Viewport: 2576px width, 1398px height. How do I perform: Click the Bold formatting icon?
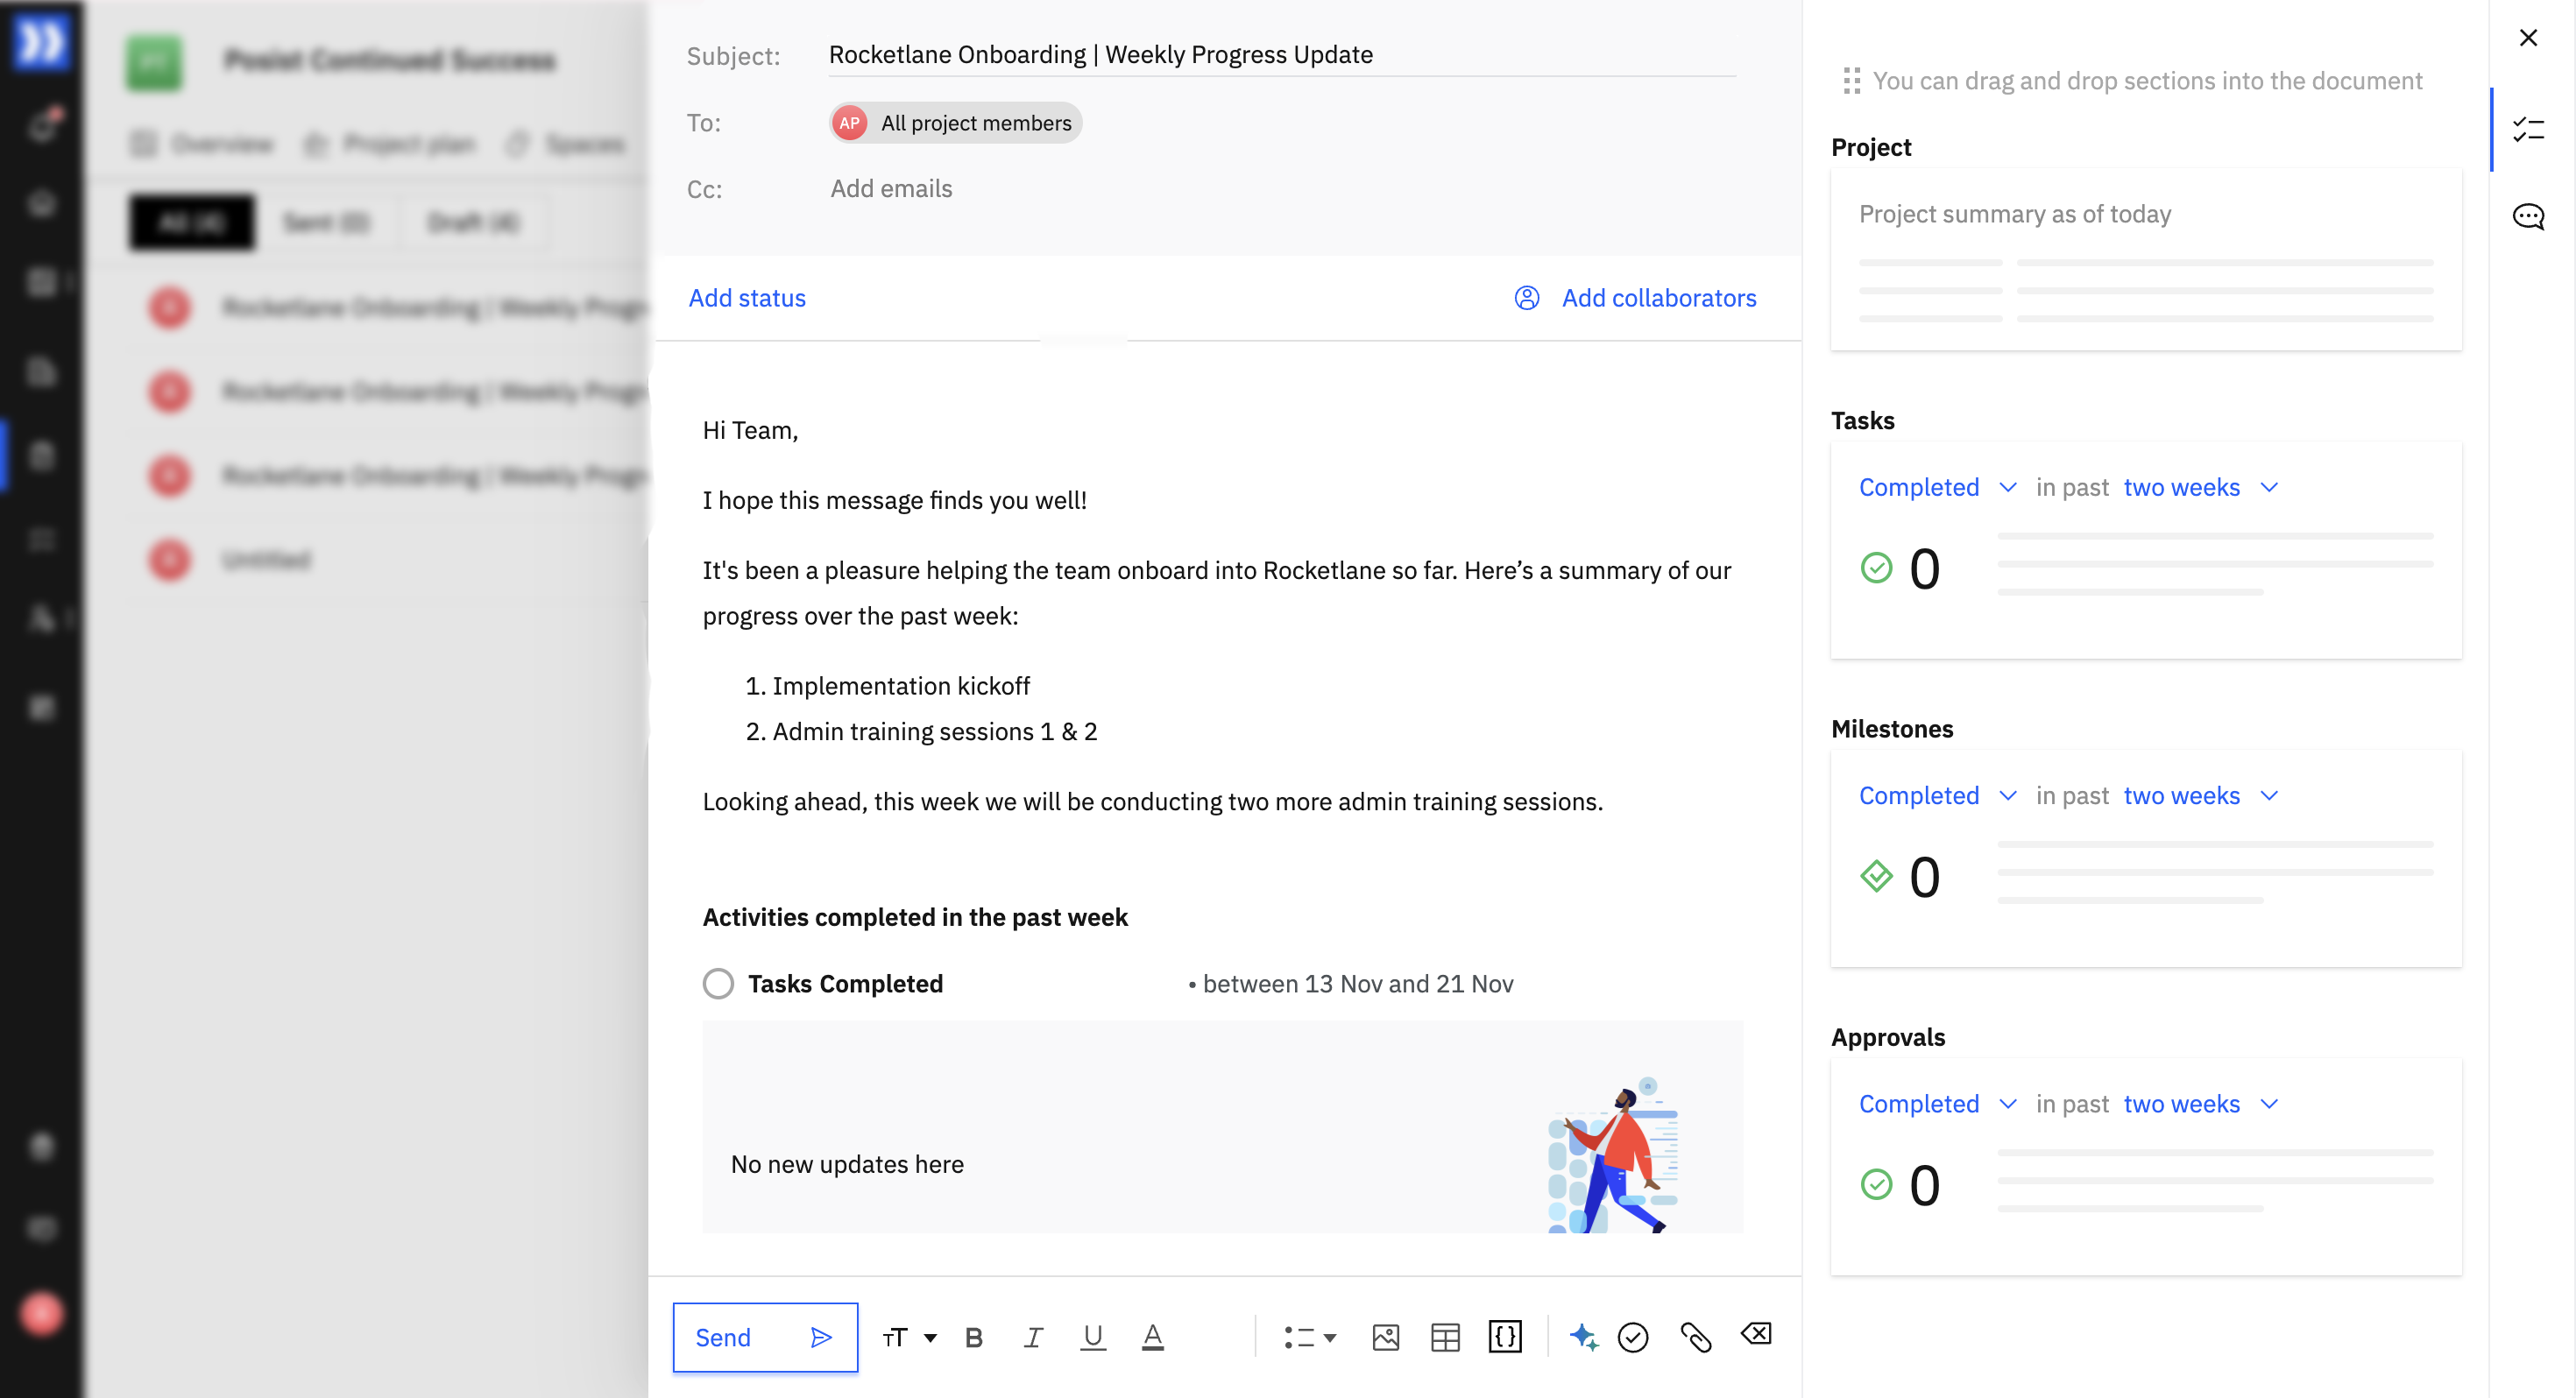pos(973,1337)
